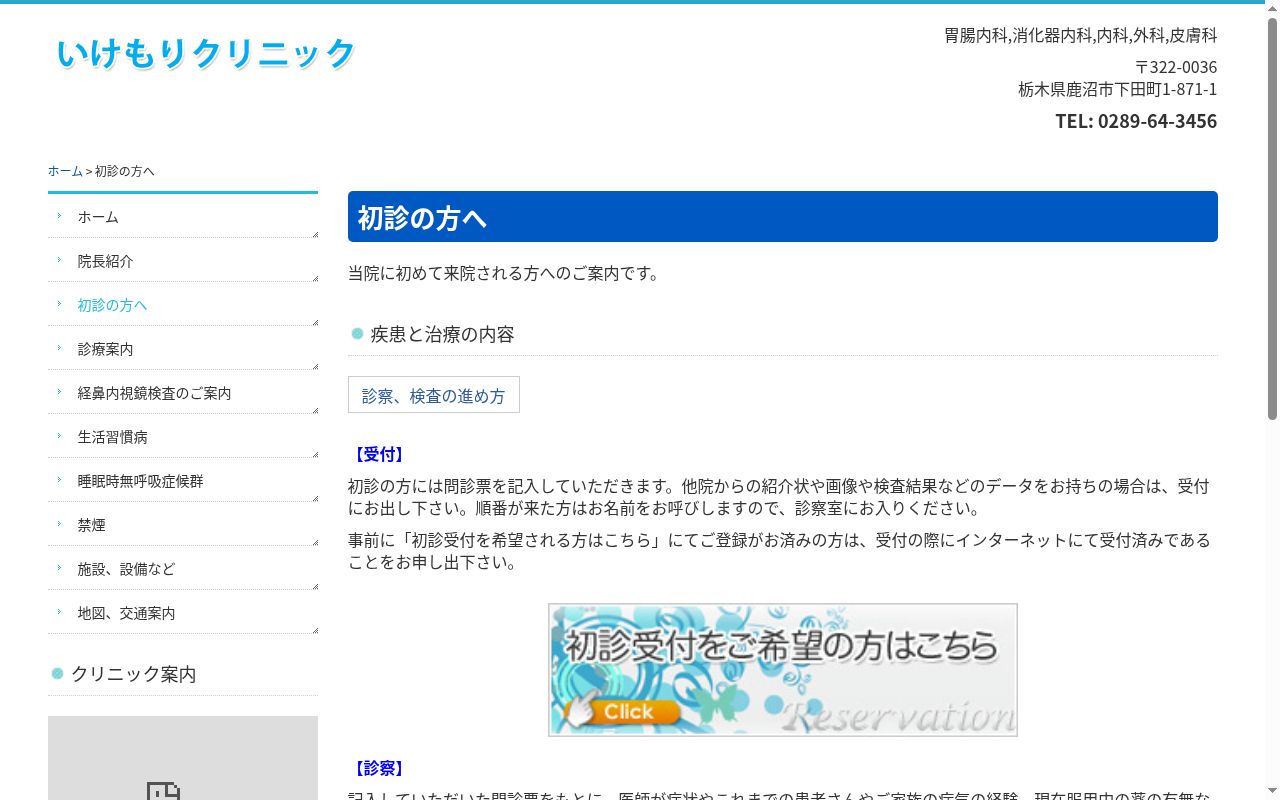The image size is (1280, 800).
Task: Click the 初診の方へ blue page heading
Action: click(x=783, y=217)
